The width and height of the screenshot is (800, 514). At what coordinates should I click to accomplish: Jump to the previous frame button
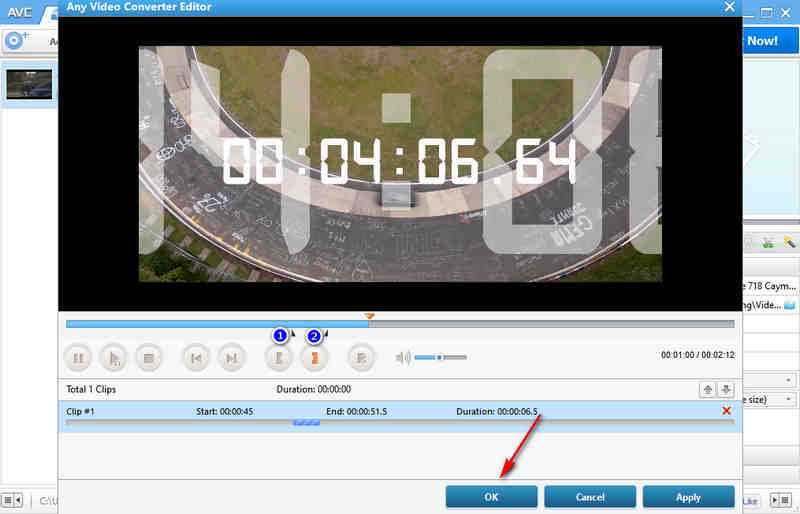[x=196, y=358]
